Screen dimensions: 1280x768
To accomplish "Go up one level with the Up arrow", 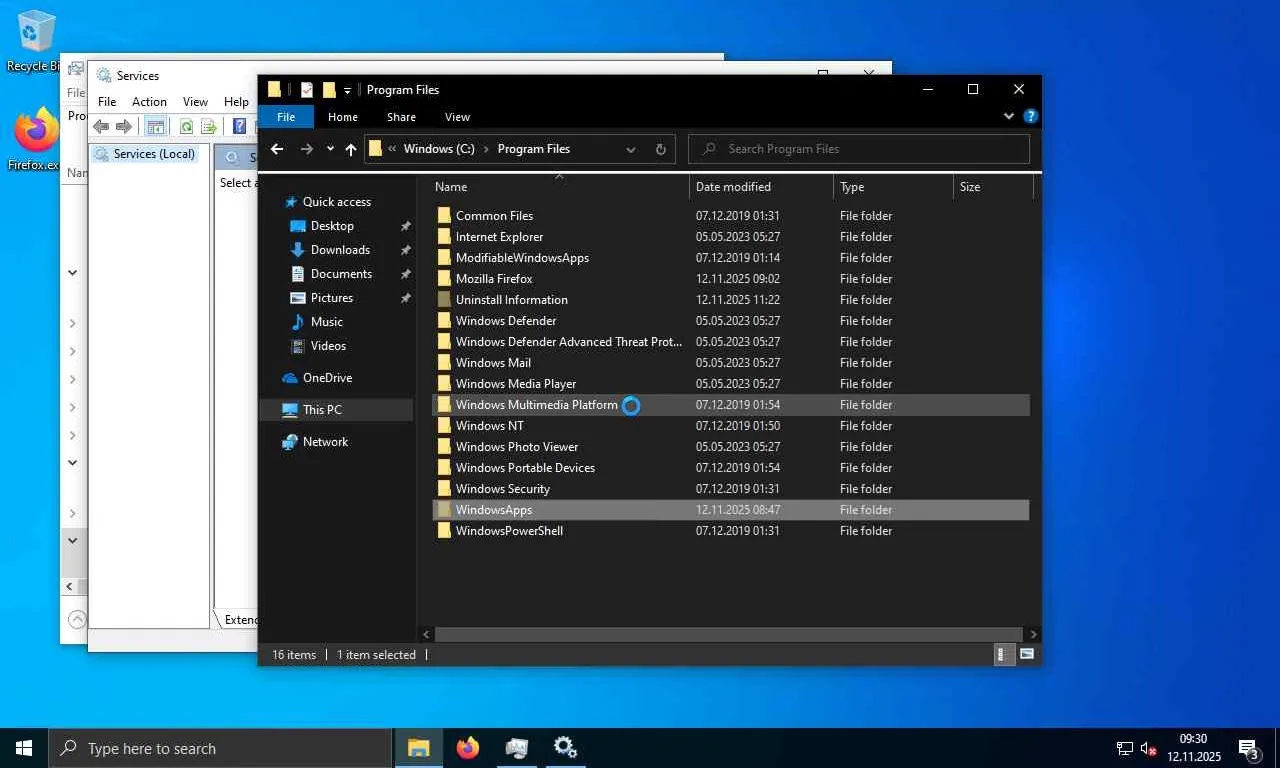I will click(x=351, y=149).
